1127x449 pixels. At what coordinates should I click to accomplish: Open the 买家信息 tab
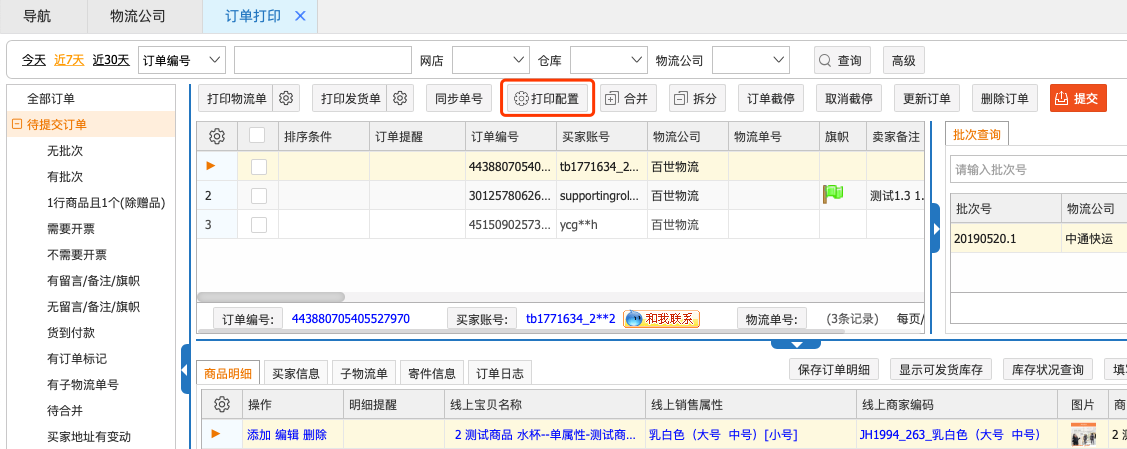[296, 373]
